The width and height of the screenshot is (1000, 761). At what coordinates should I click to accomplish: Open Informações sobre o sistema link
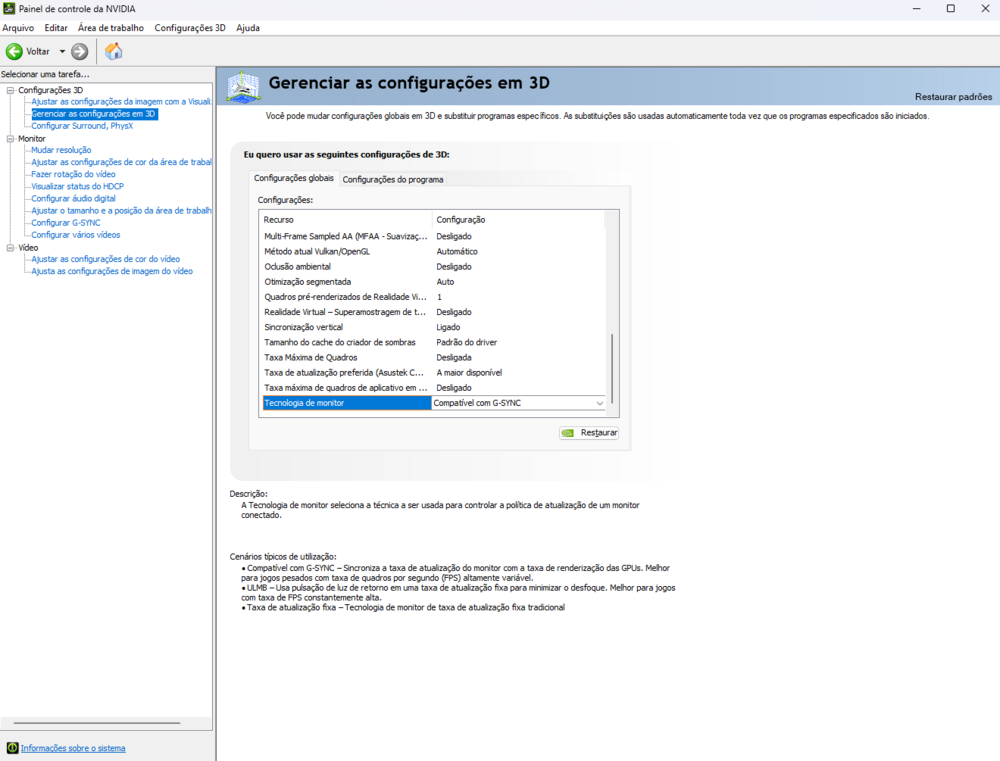click(x=73, y=748)
